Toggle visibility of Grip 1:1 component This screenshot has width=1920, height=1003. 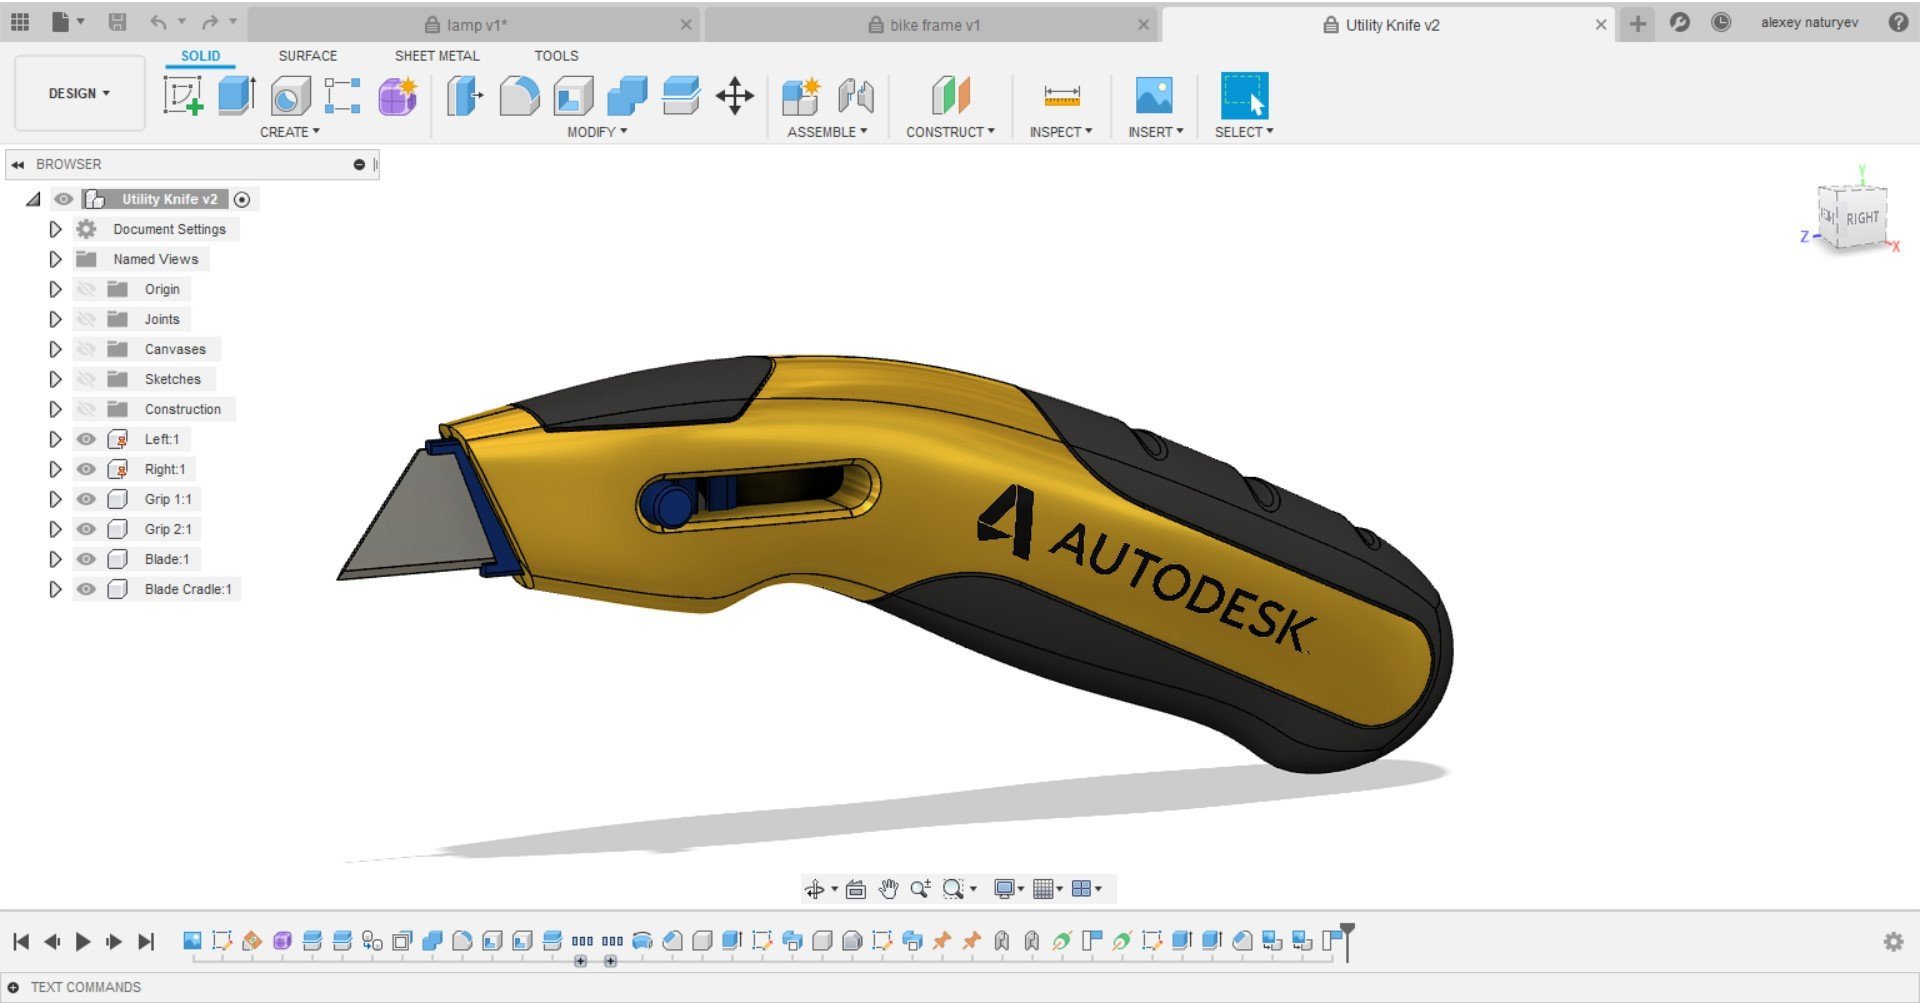[87, 499]
